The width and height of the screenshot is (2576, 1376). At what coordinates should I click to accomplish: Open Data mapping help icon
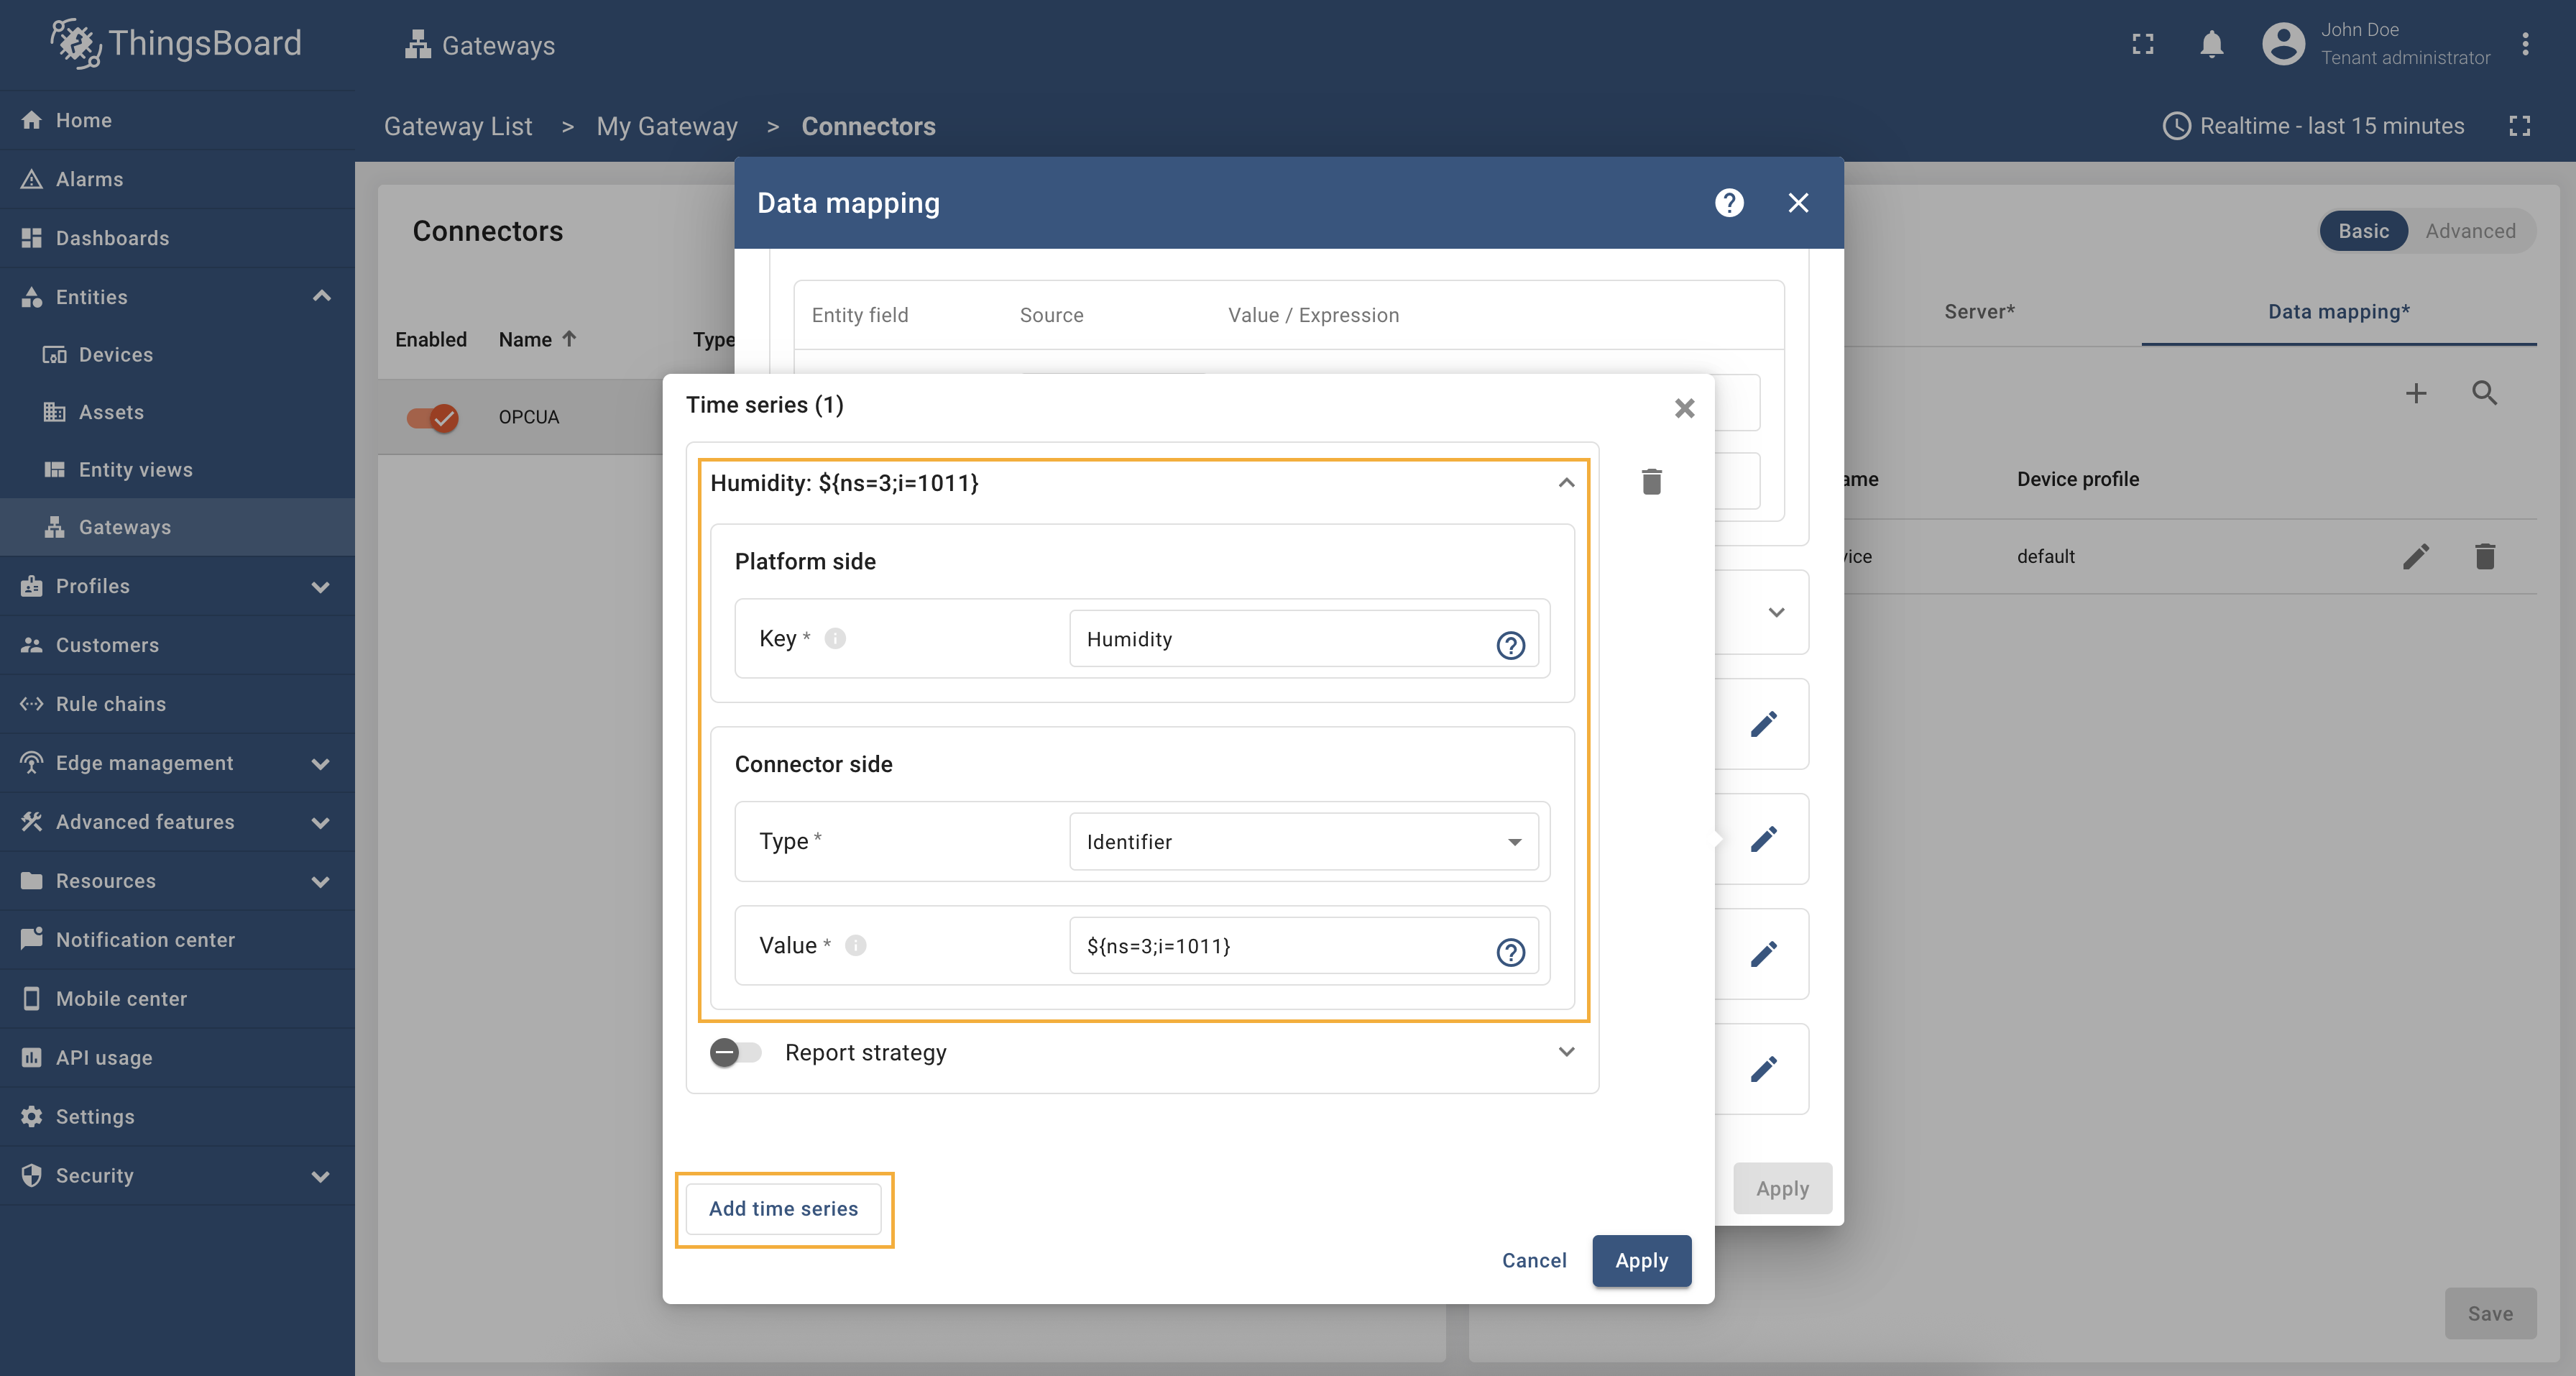point(1728,203)
